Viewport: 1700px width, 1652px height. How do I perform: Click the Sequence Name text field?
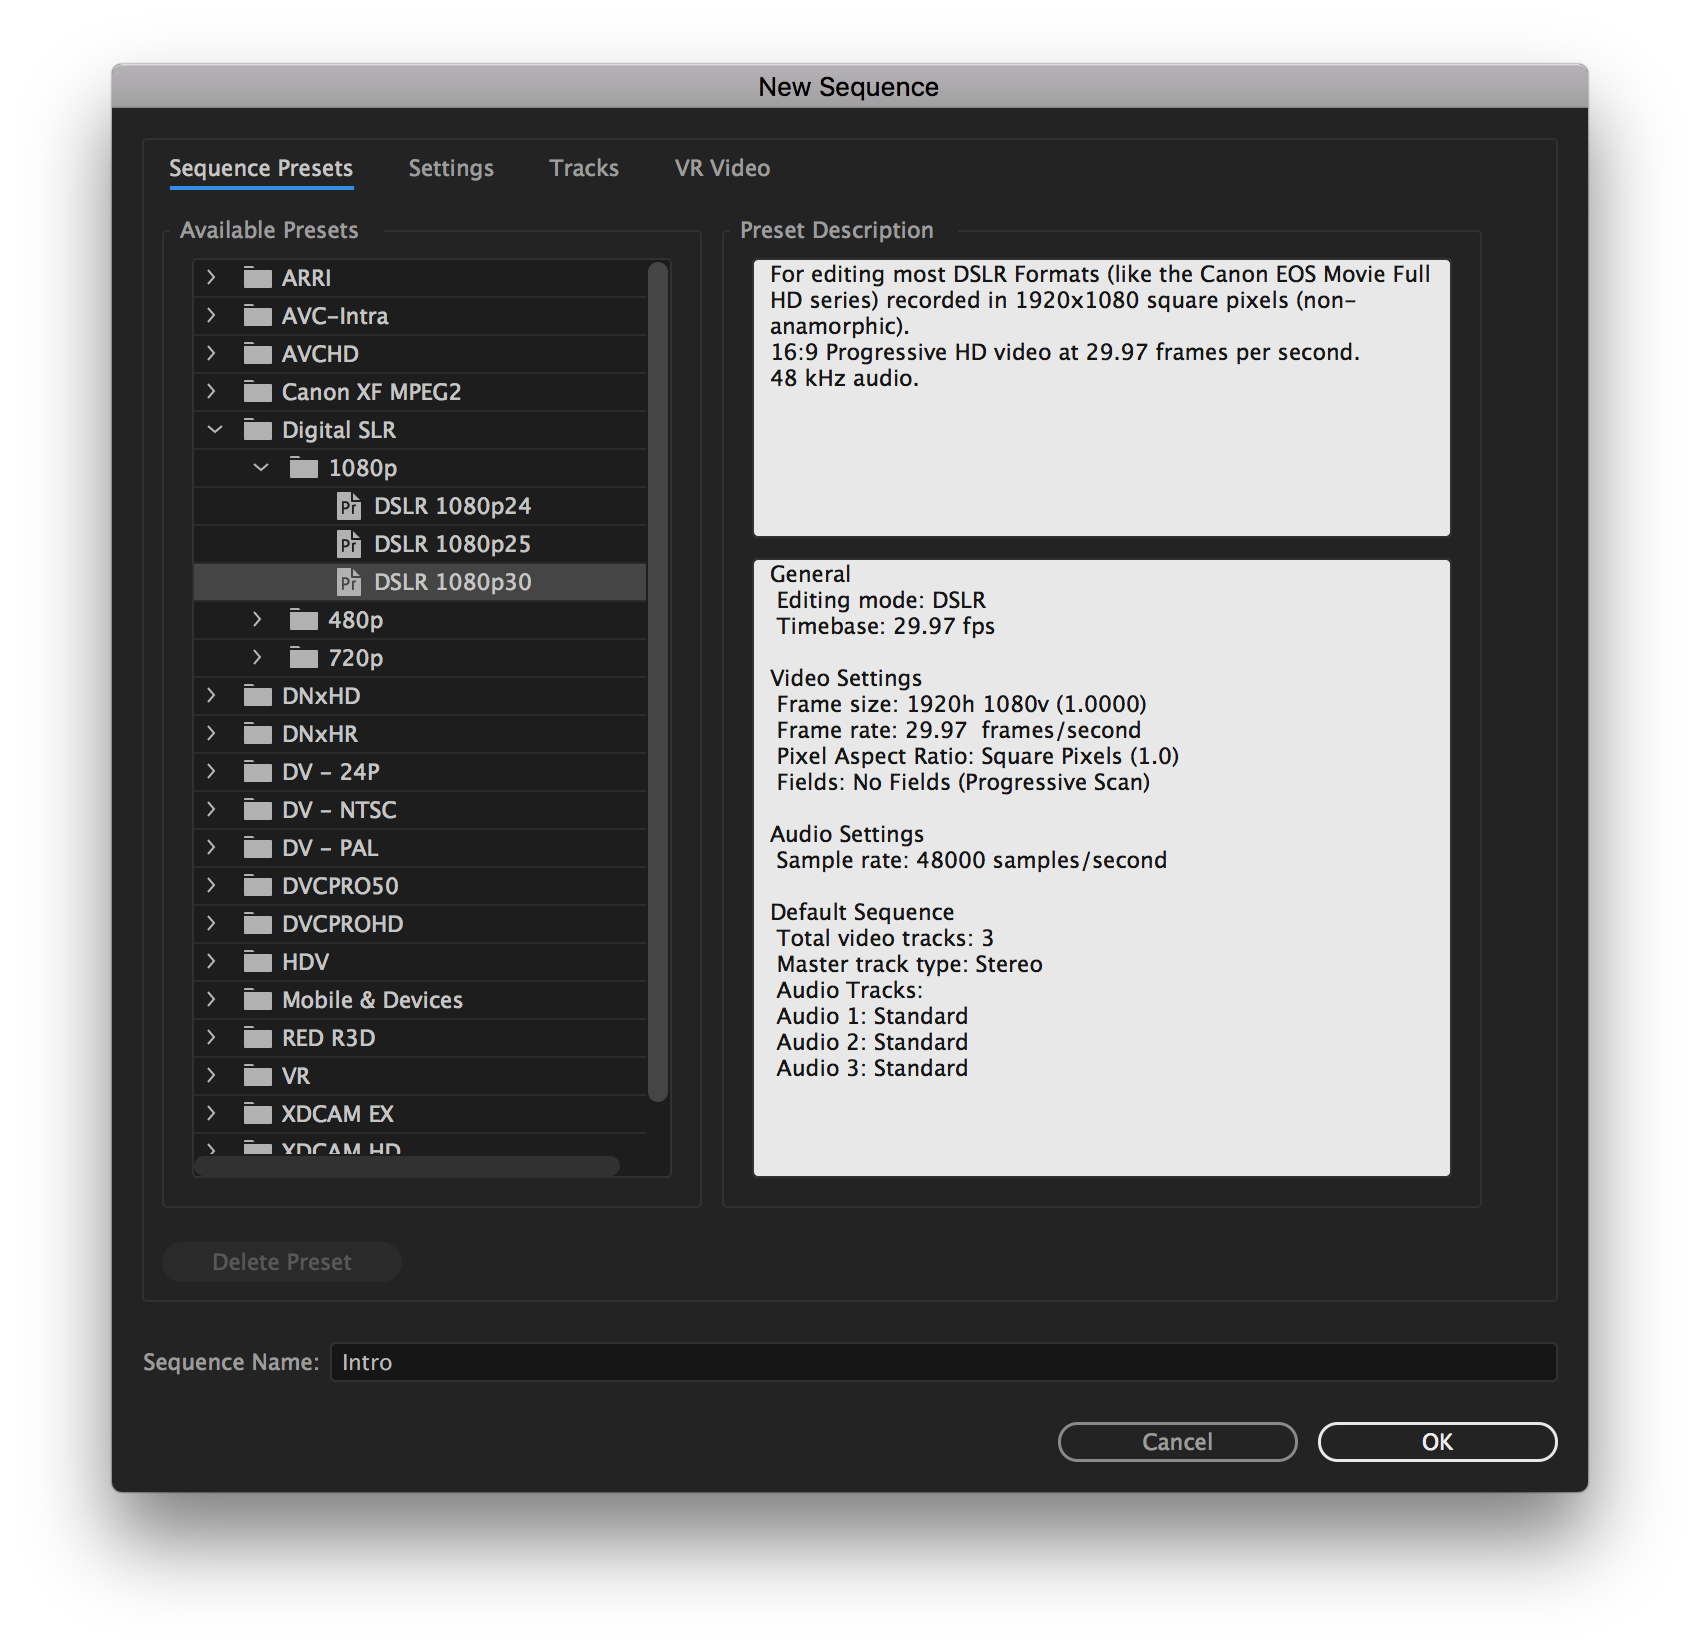pyautogui.click(x=942, y=1362)
